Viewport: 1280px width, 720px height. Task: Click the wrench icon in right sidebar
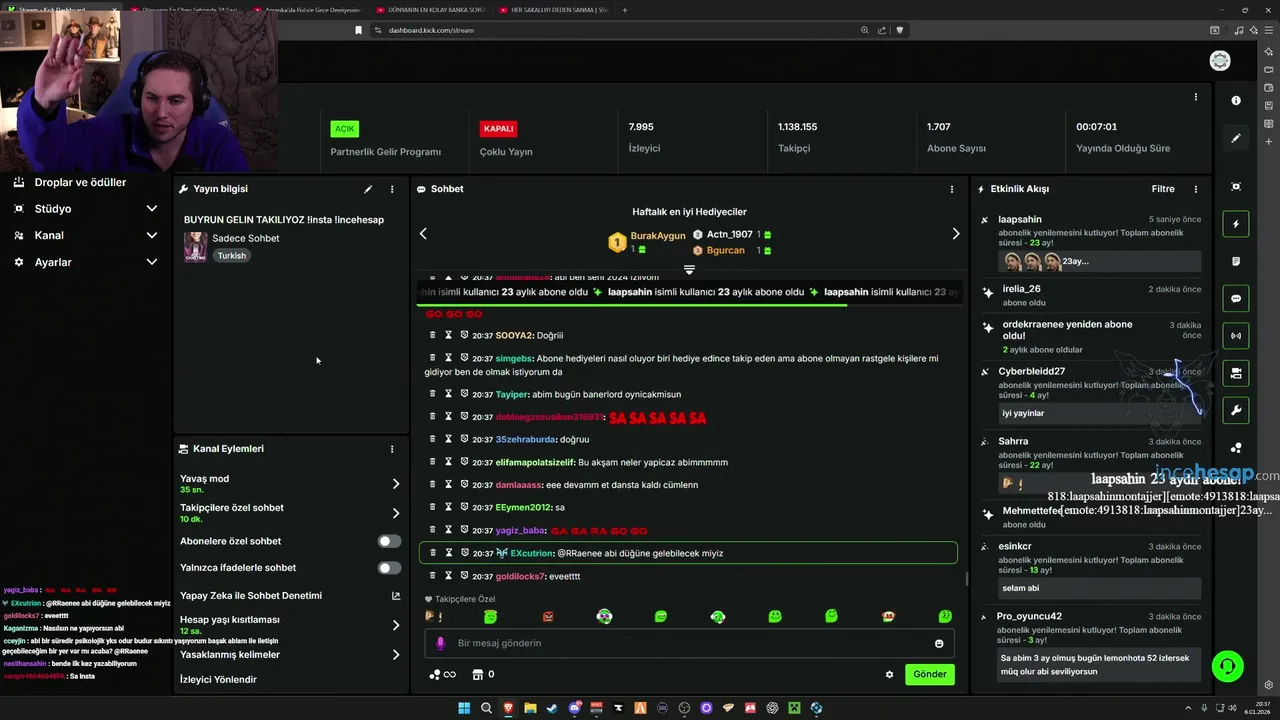(1236, 410)
